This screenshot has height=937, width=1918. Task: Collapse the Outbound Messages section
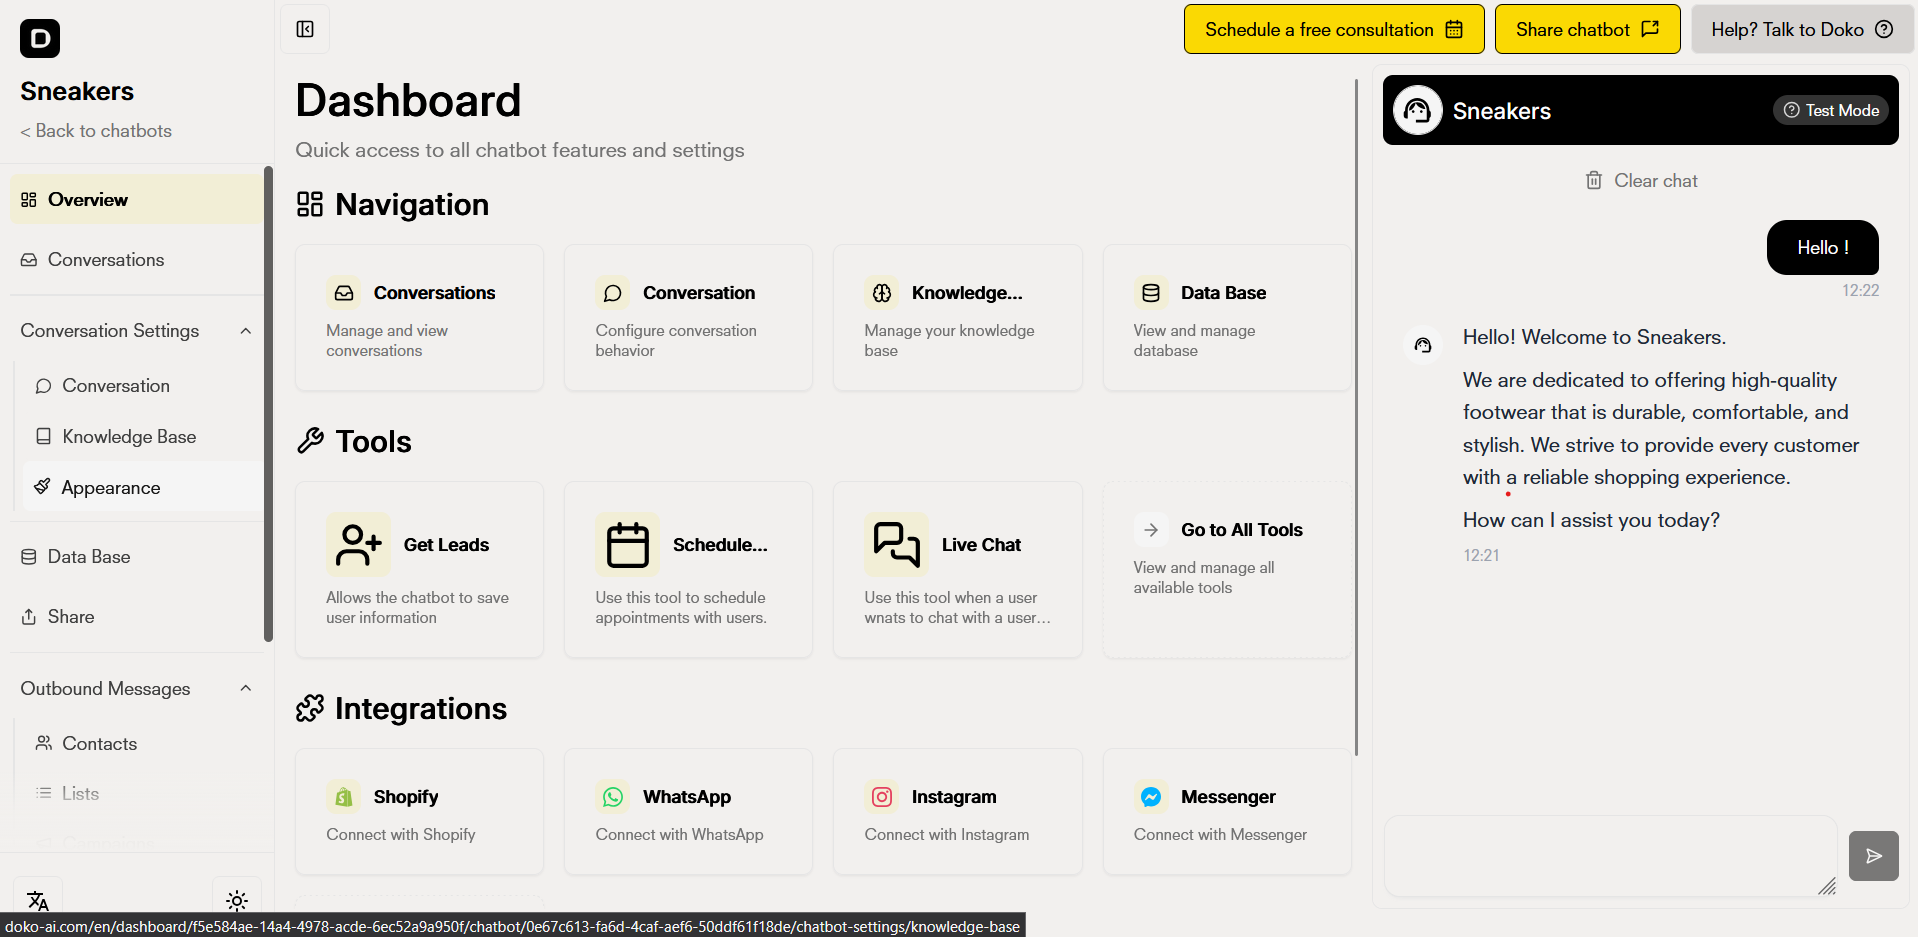(246, 688)
